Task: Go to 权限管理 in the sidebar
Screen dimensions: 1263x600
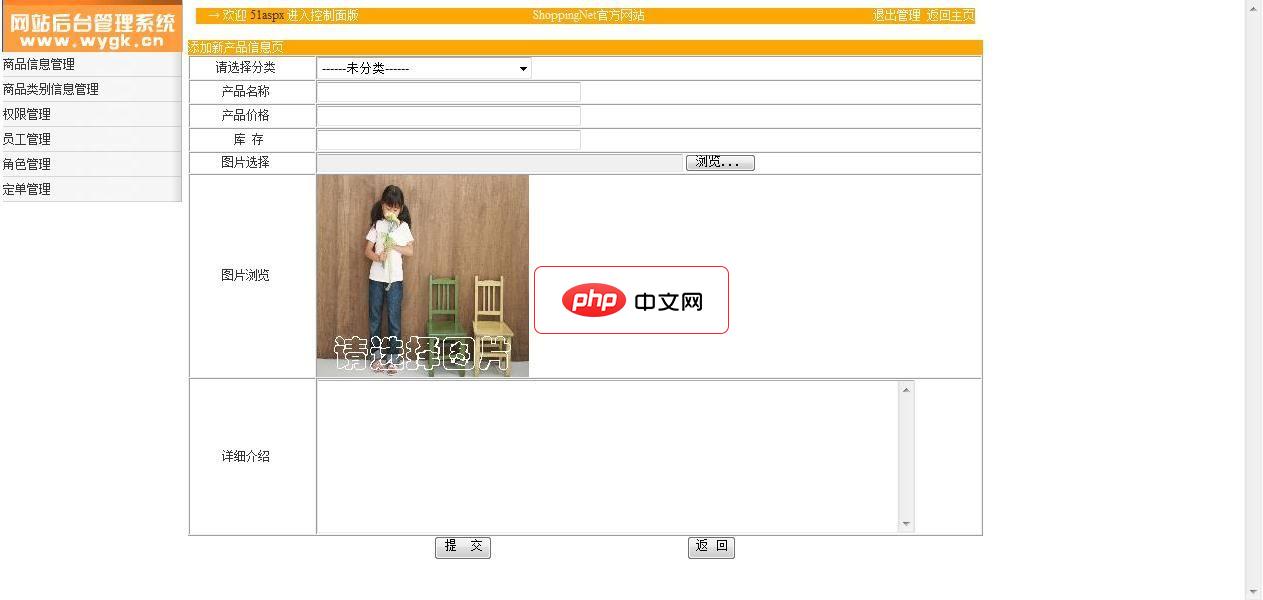Action: [27, 114]
